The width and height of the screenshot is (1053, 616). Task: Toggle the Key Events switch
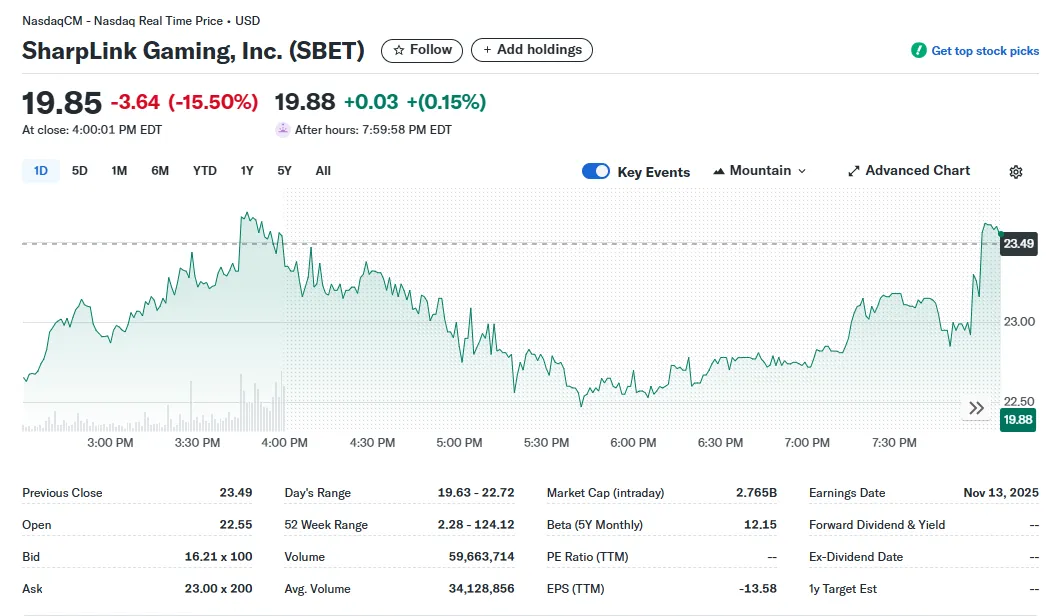[596, 171]
